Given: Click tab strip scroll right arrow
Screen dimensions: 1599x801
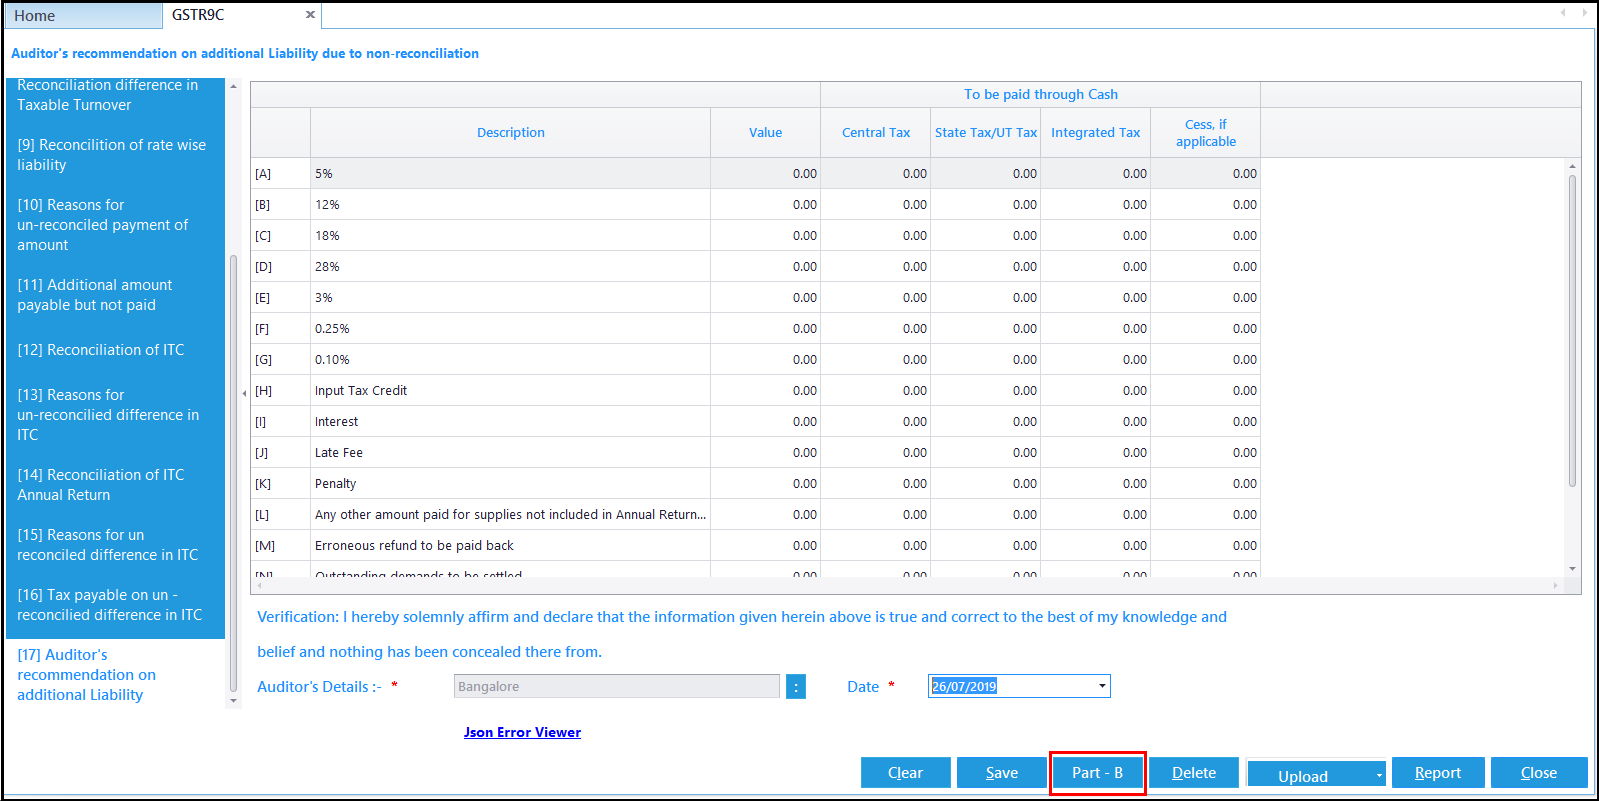Looking at the screenshot, I should [1585, 13].
